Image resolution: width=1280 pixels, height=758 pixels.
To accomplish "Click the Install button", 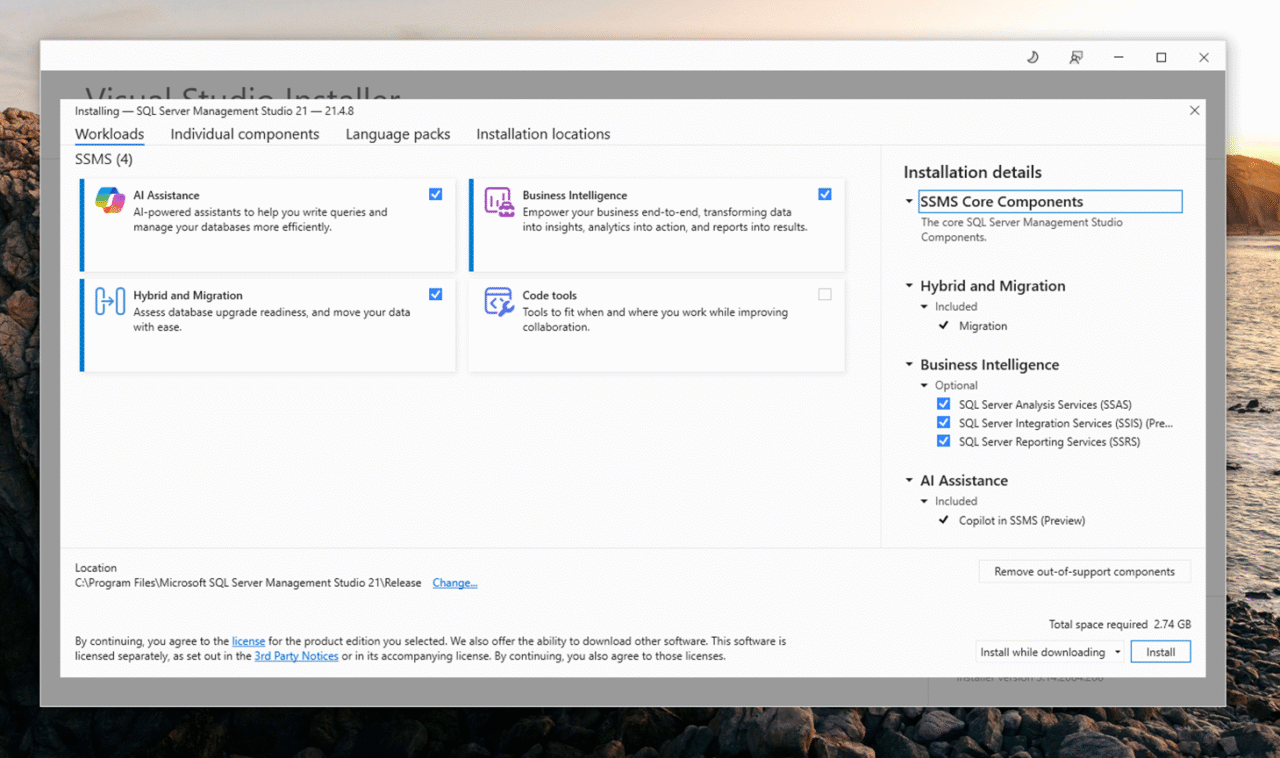I will 1161,652.
